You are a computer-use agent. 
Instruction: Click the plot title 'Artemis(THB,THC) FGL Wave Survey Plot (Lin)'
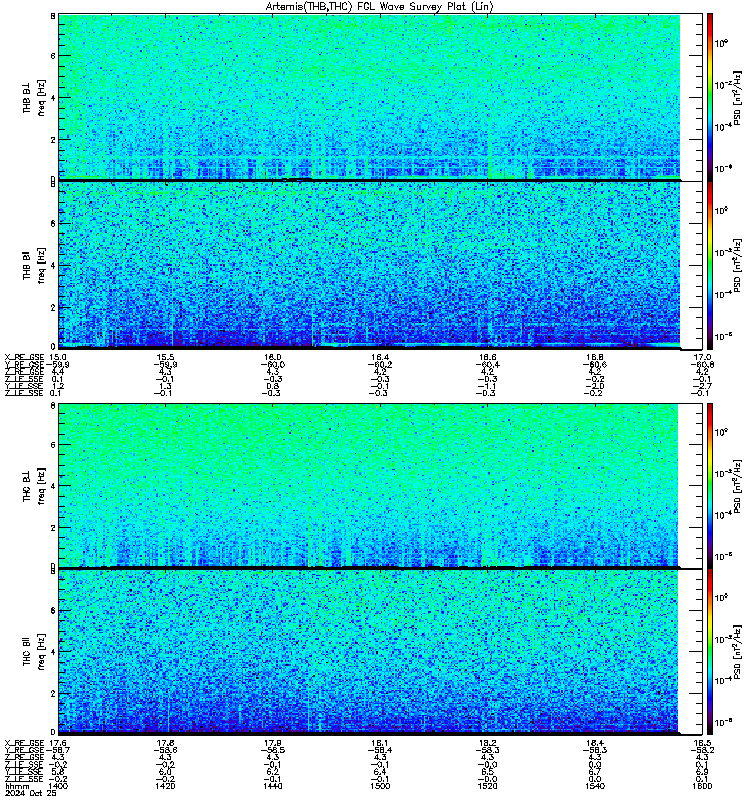tap(380, 7)
